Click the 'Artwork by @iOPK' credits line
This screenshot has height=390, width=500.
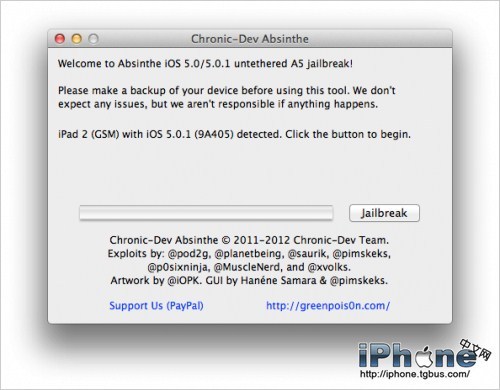click(x=249, y=280)
